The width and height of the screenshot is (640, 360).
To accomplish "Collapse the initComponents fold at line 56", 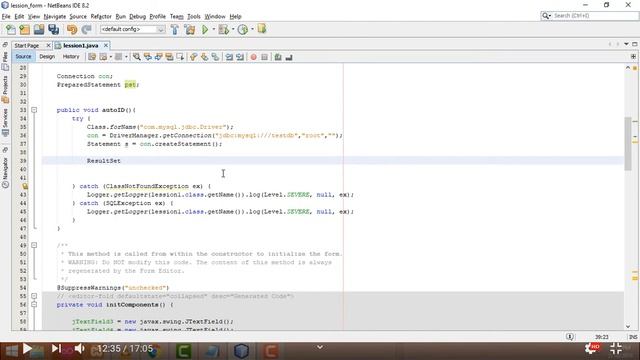I will [x=34, y=304].
